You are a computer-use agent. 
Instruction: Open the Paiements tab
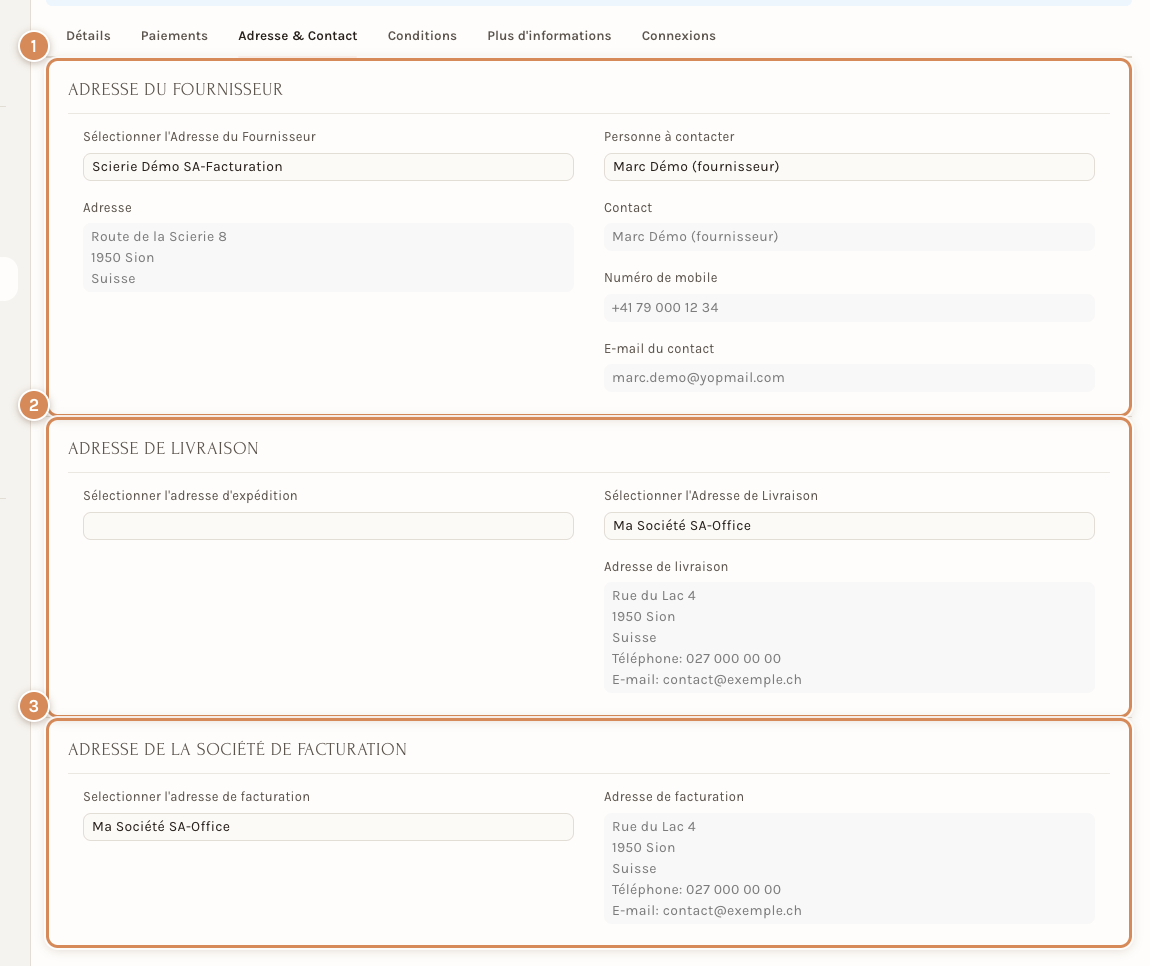174,35
